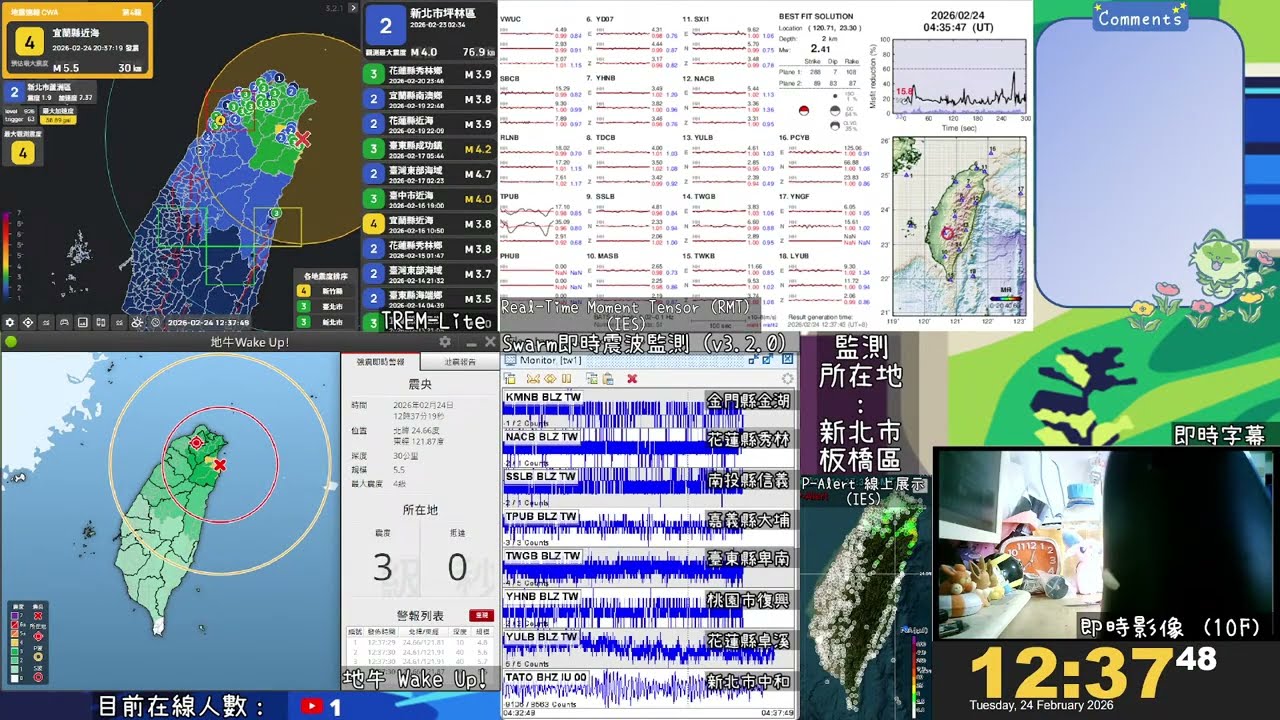Click the TREM-Lite locate/crosshair toolbar icon
Image resolution: width=1280 pixels, height=720 pixels.
click(x=28, y=322)
